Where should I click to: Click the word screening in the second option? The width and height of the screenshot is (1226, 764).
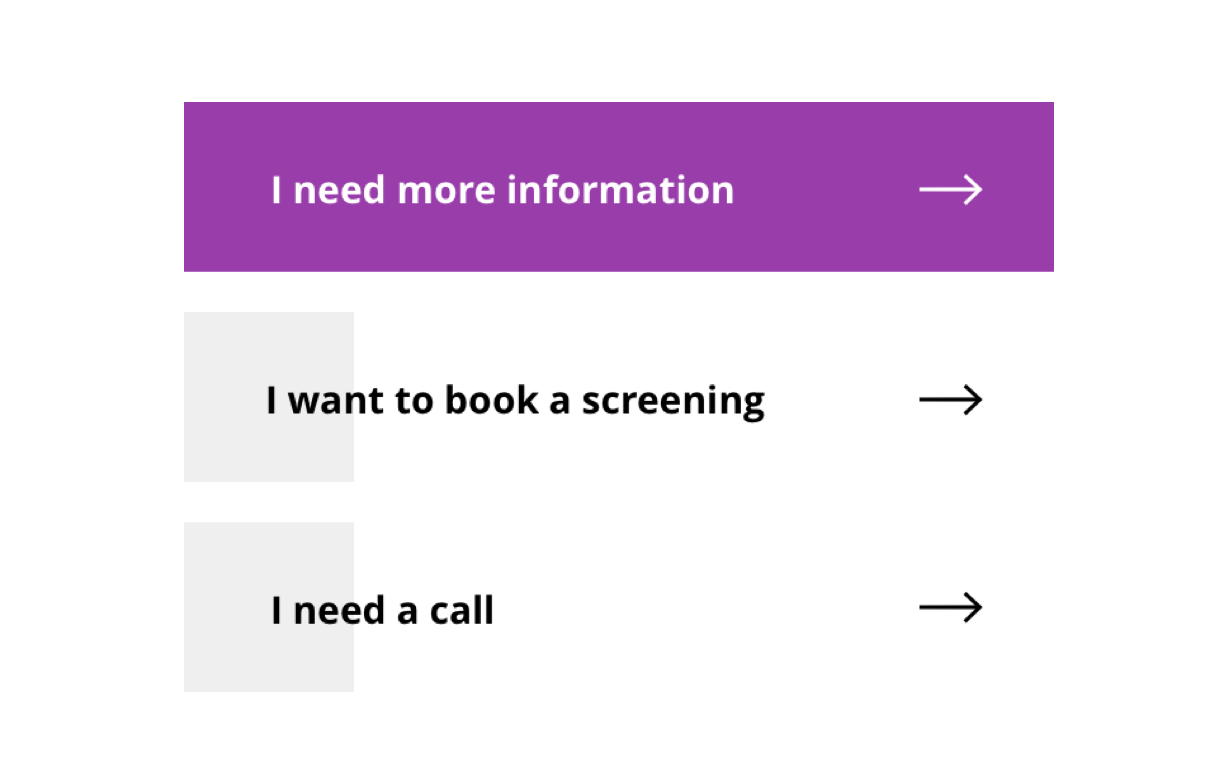click(673, 403)
